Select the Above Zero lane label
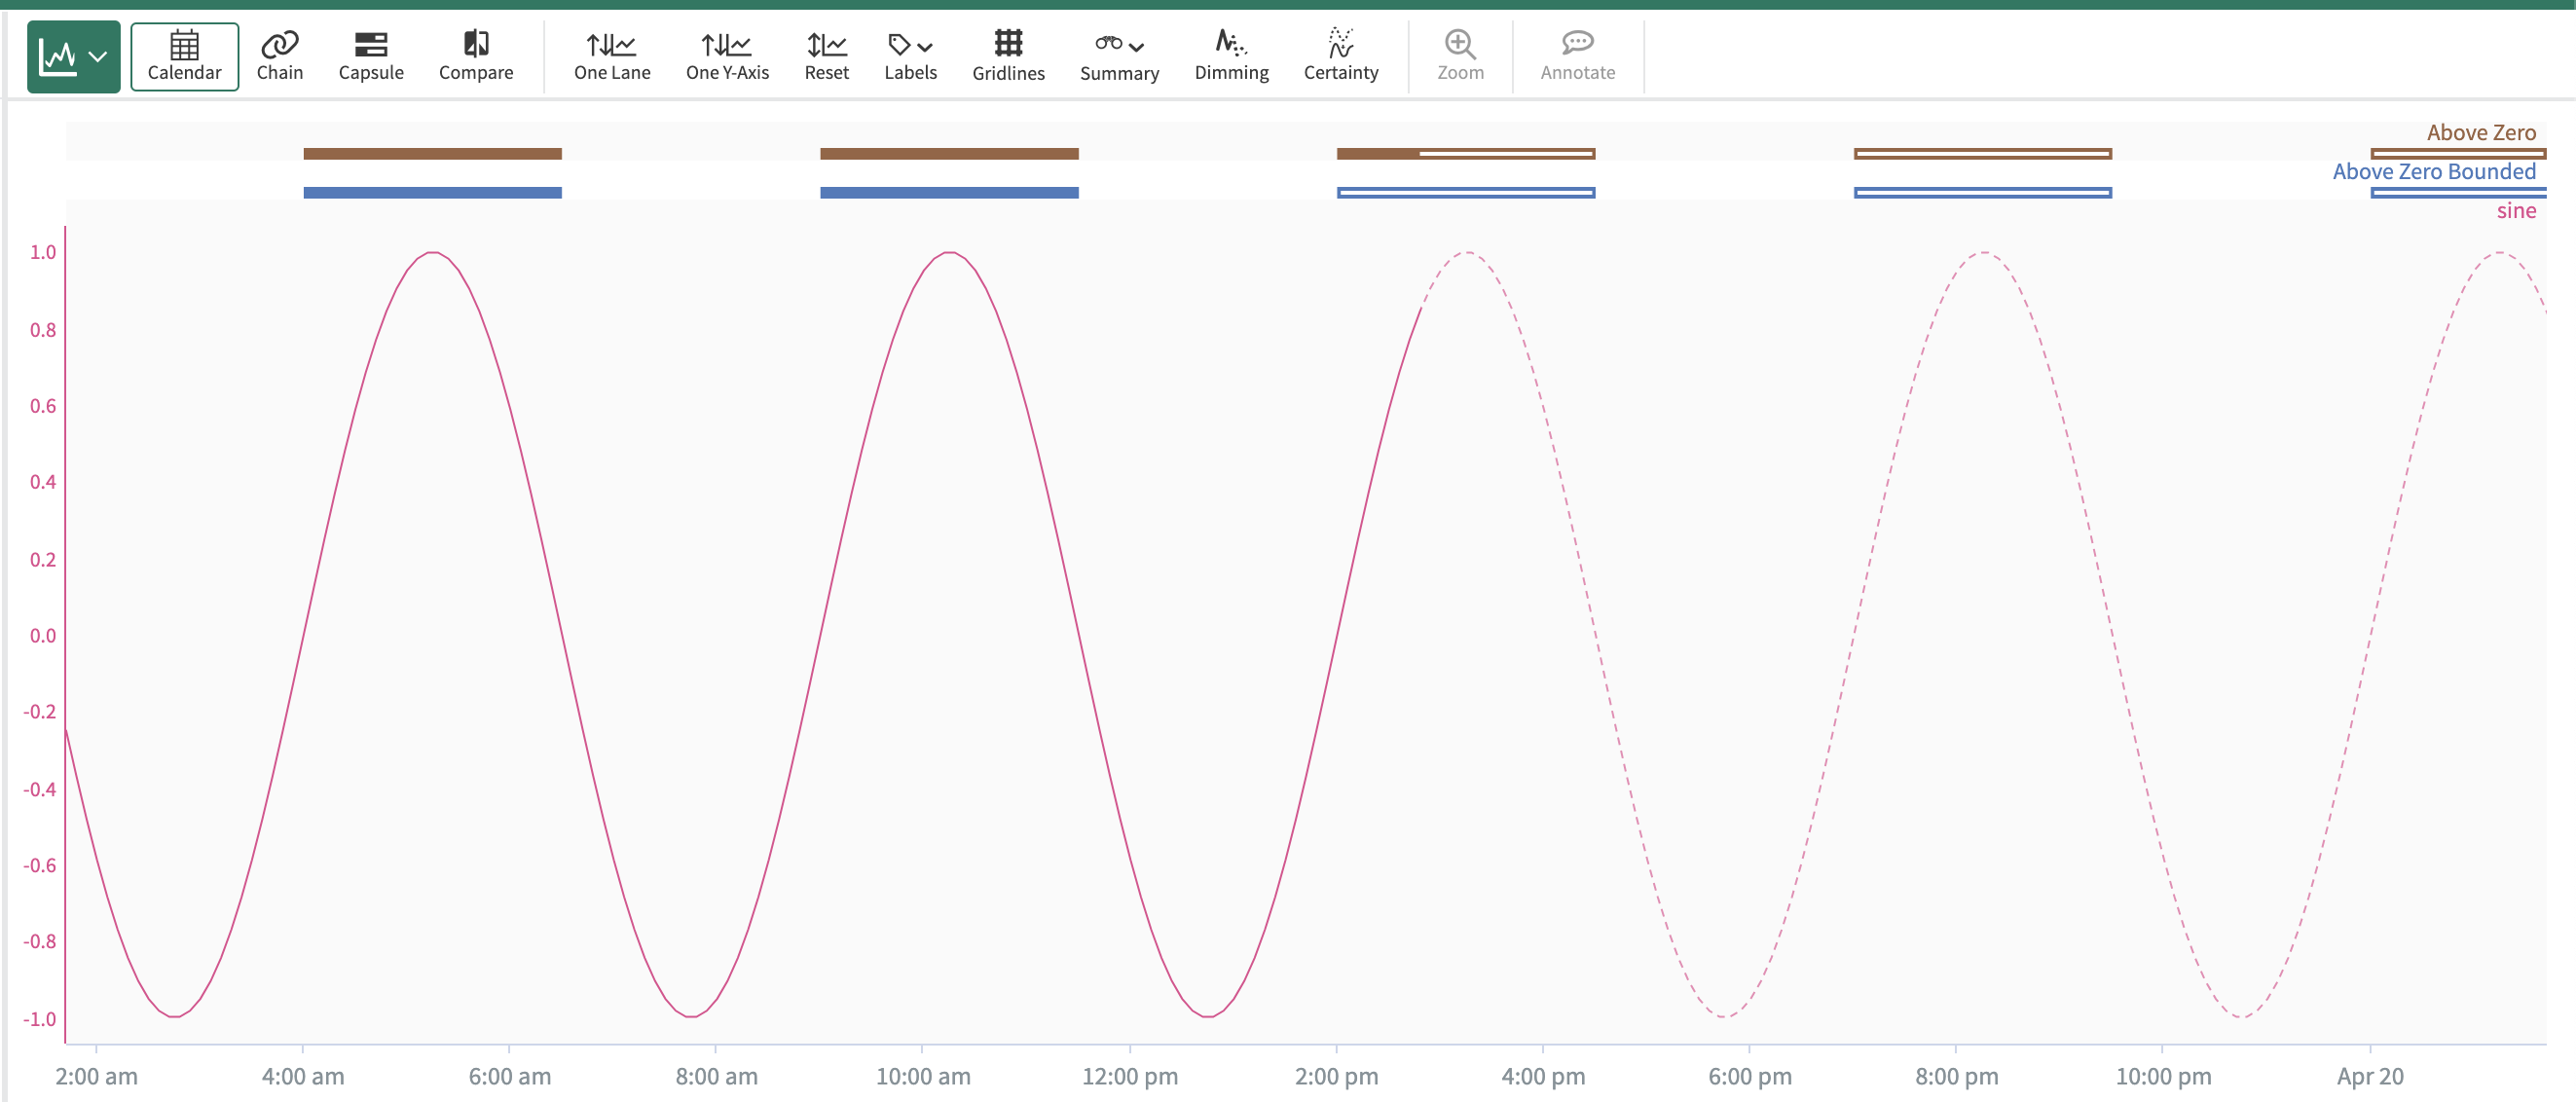This screenshot has width=2576, height=1102. pyautogui.click(x=2480, y=133)
